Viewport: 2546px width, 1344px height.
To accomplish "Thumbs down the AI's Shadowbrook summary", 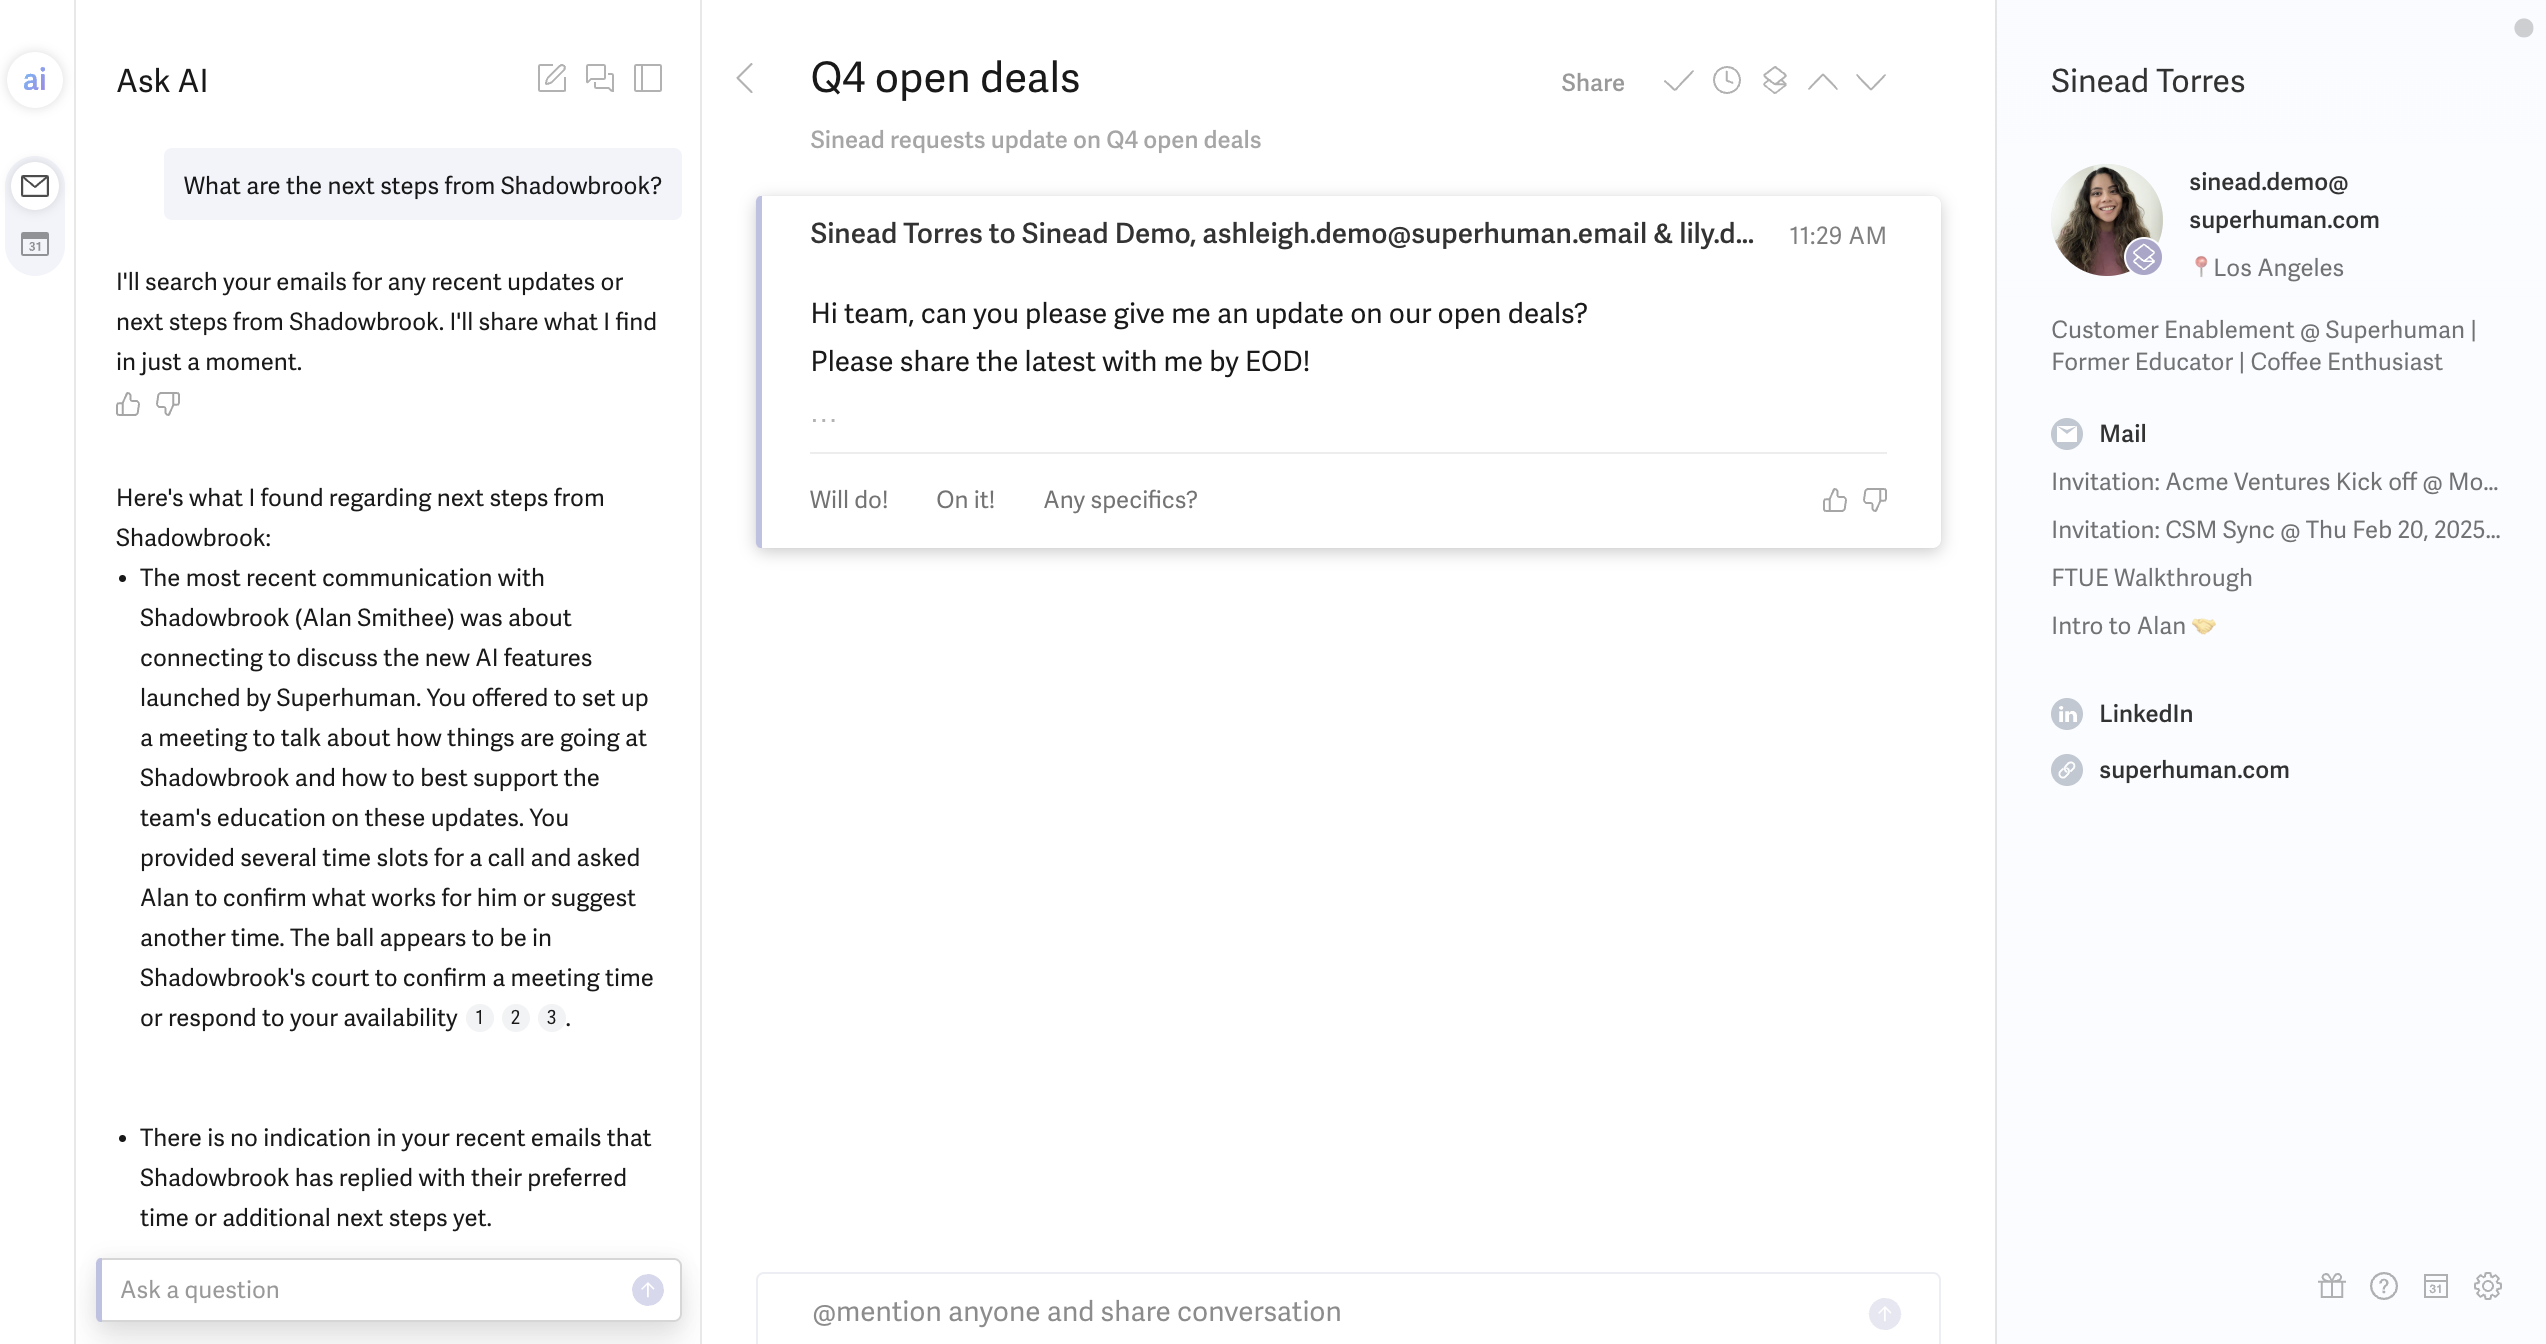I will pos(168,404).
